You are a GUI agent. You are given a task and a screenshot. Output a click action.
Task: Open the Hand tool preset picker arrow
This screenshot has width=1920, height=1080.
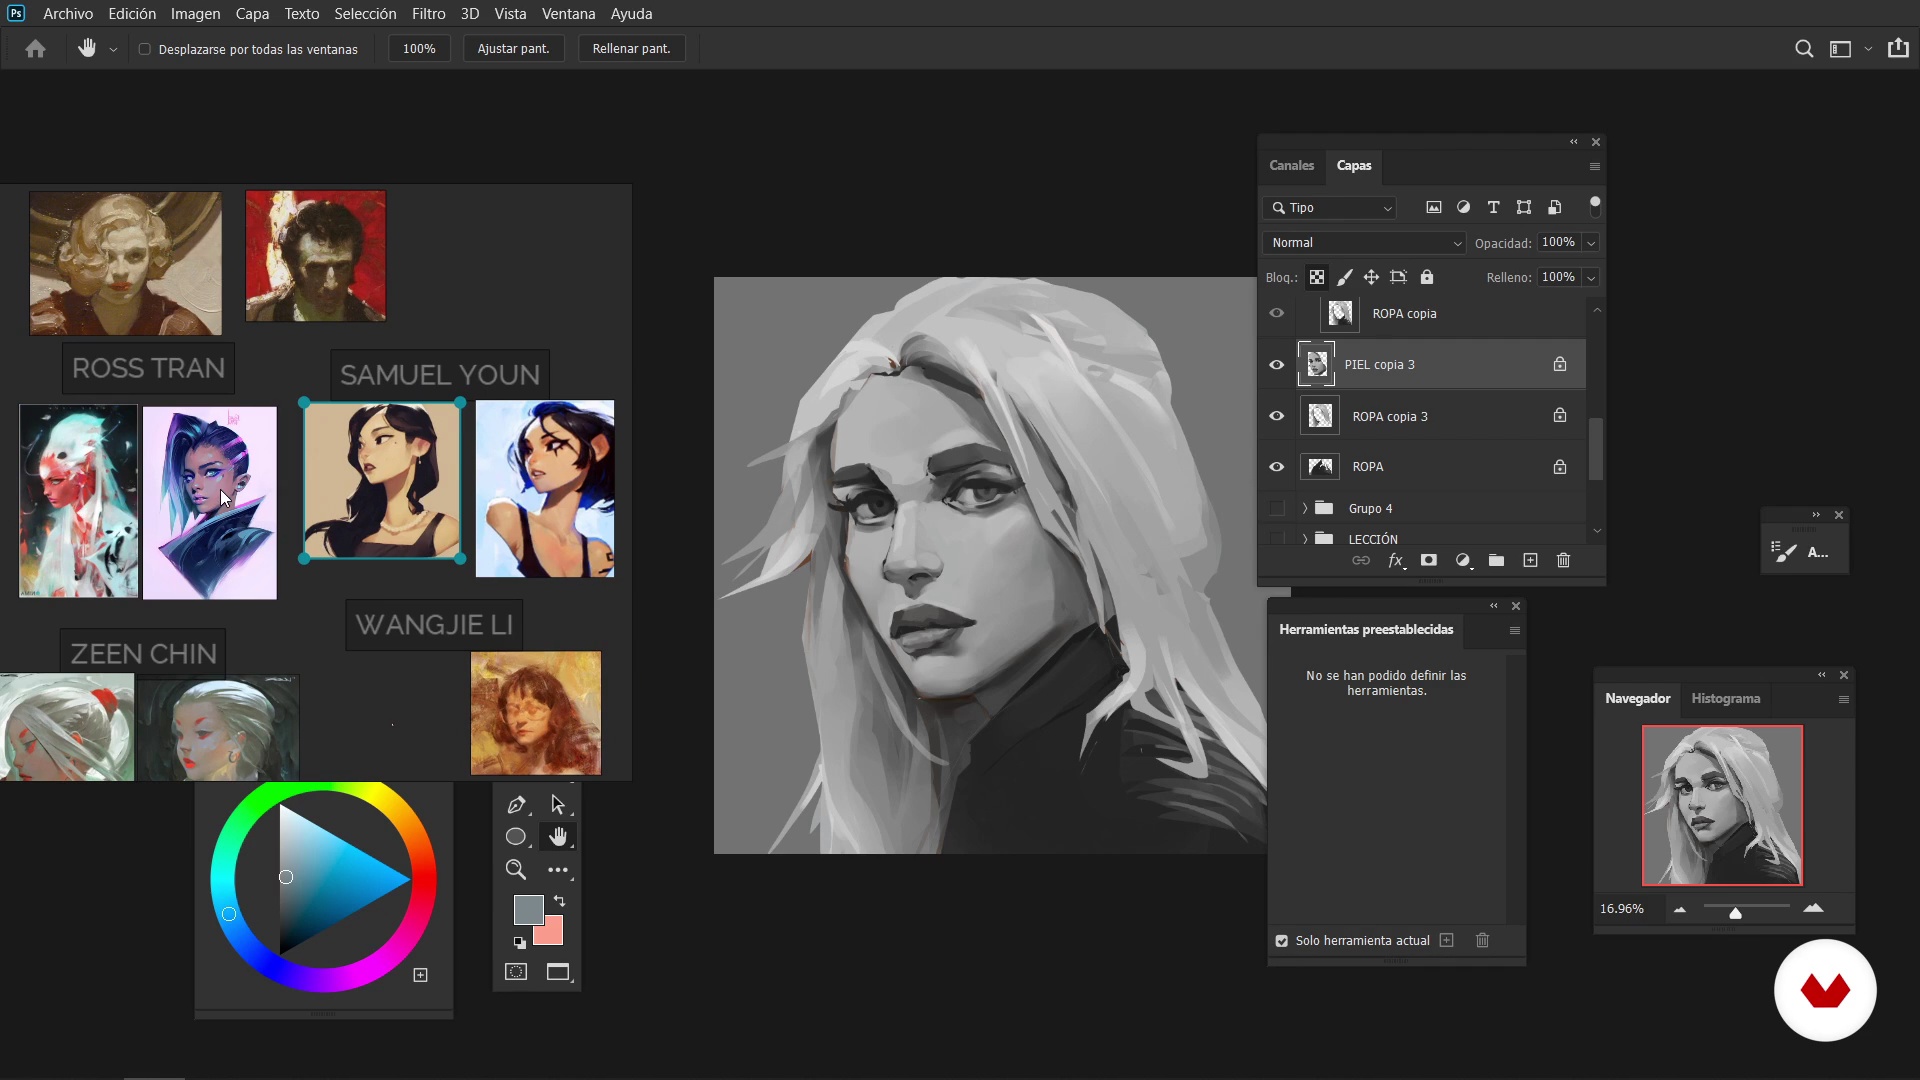click(113, 50)
